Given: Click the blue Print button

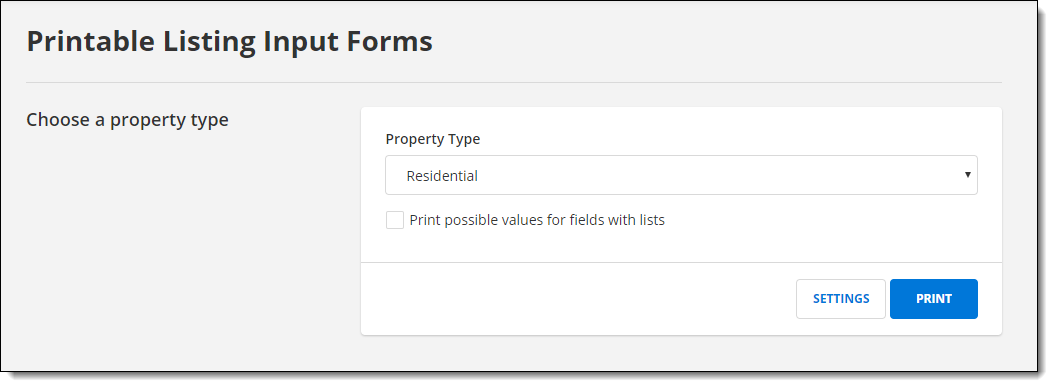Looking at the screenshot, I should [x=933, y=299].
